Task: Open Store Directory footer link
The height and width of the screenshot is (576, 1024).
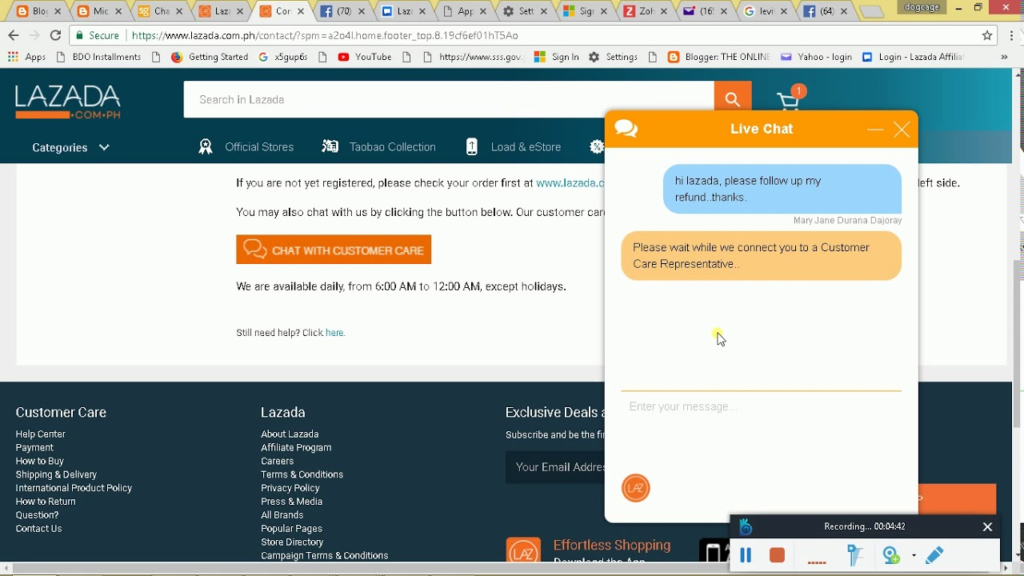Action: [x=292, y=542]
